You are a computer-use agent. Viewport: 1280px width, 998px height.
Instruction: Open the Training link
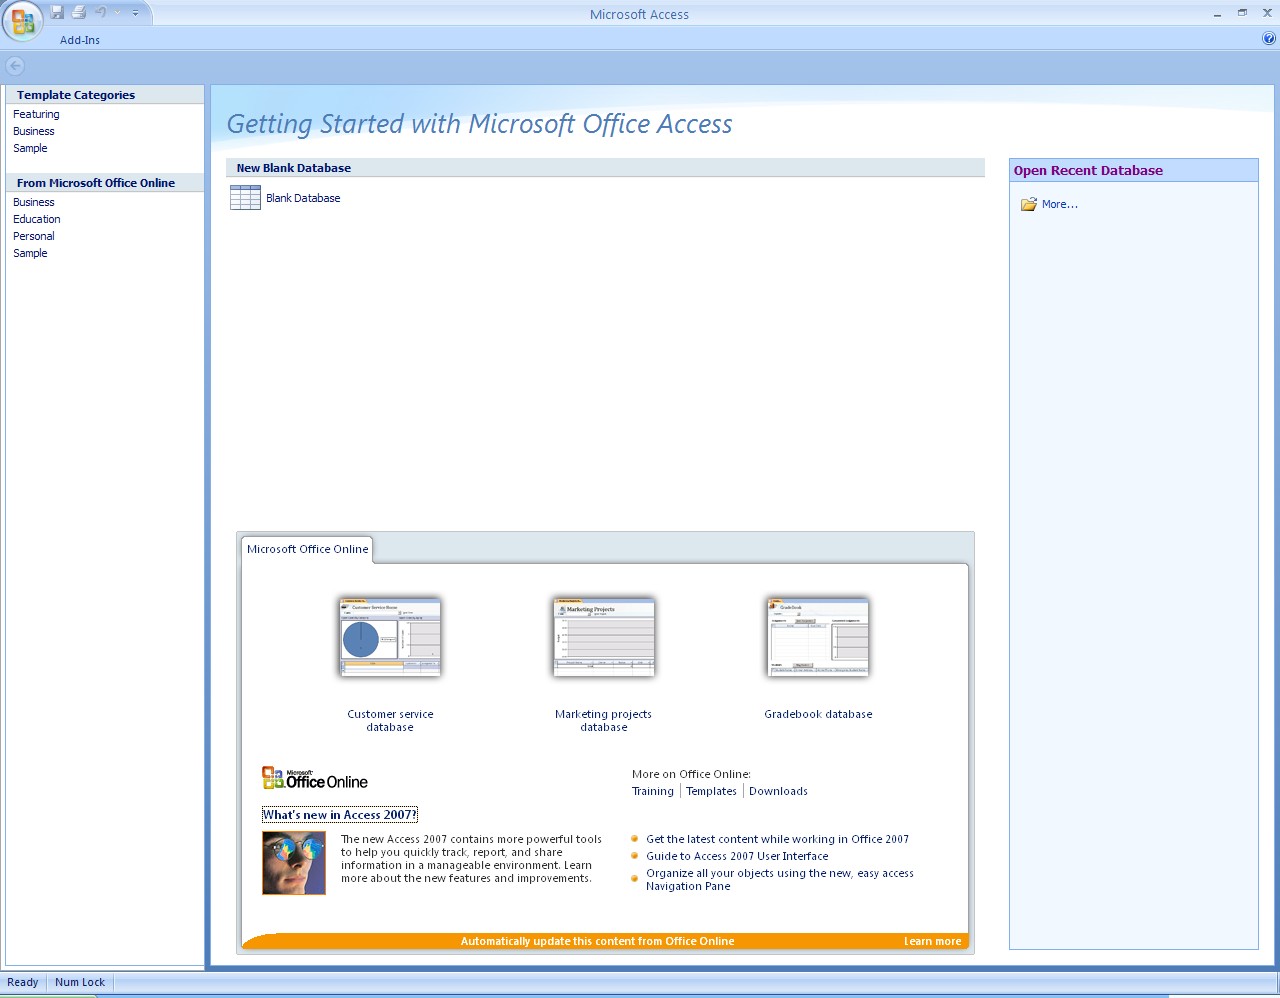click(653, 791)
